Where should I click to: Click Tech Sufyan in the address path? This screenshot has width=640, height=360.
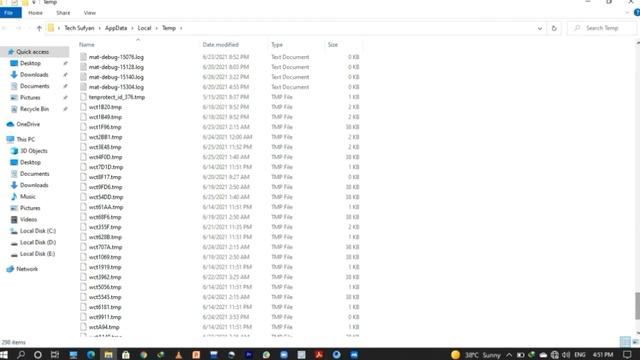coord(79,28)
